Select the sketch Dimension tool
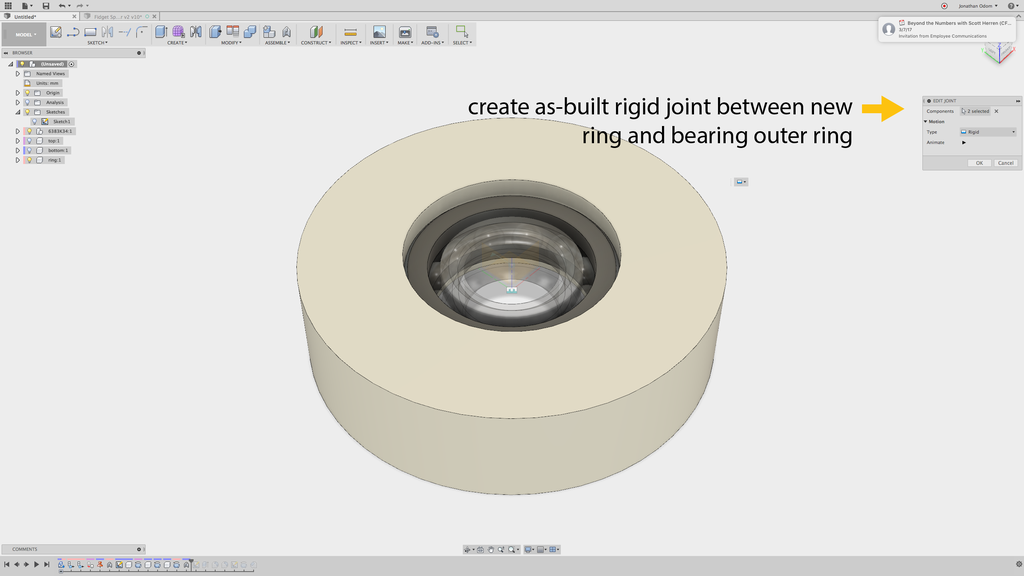The image size is (1024, 576). [x=125, y=31]
